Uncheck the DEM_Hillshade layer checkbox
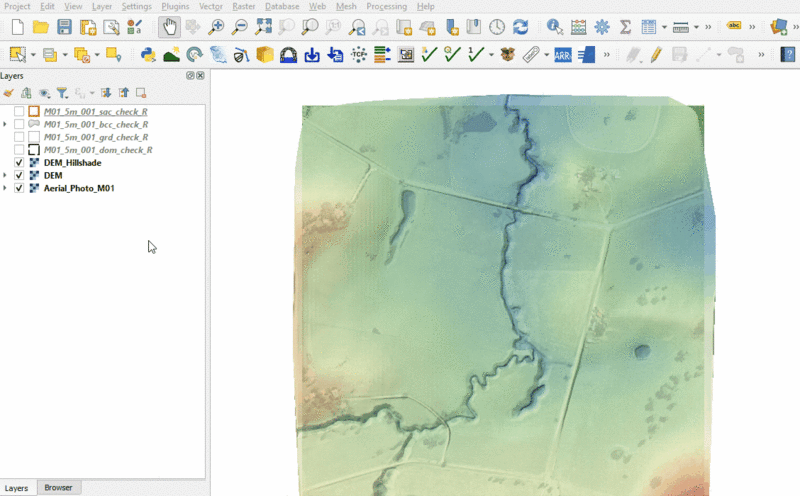 [19, 163]
